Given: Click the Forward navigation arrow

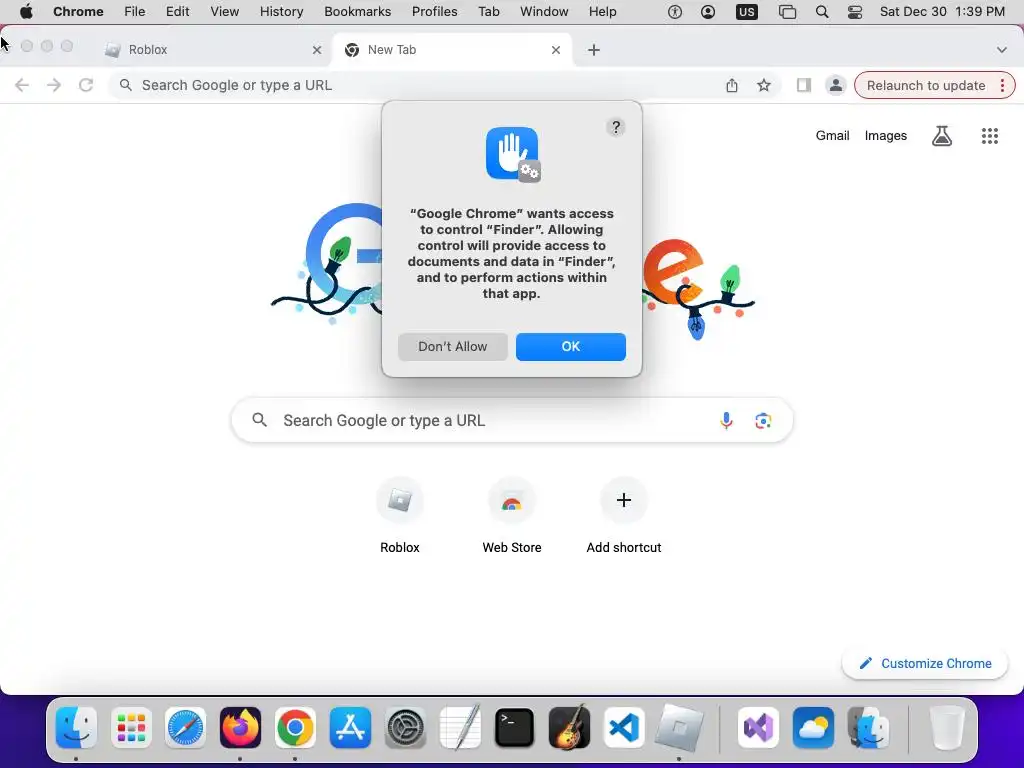Looking at the screenshot, I should click(54, 85).
